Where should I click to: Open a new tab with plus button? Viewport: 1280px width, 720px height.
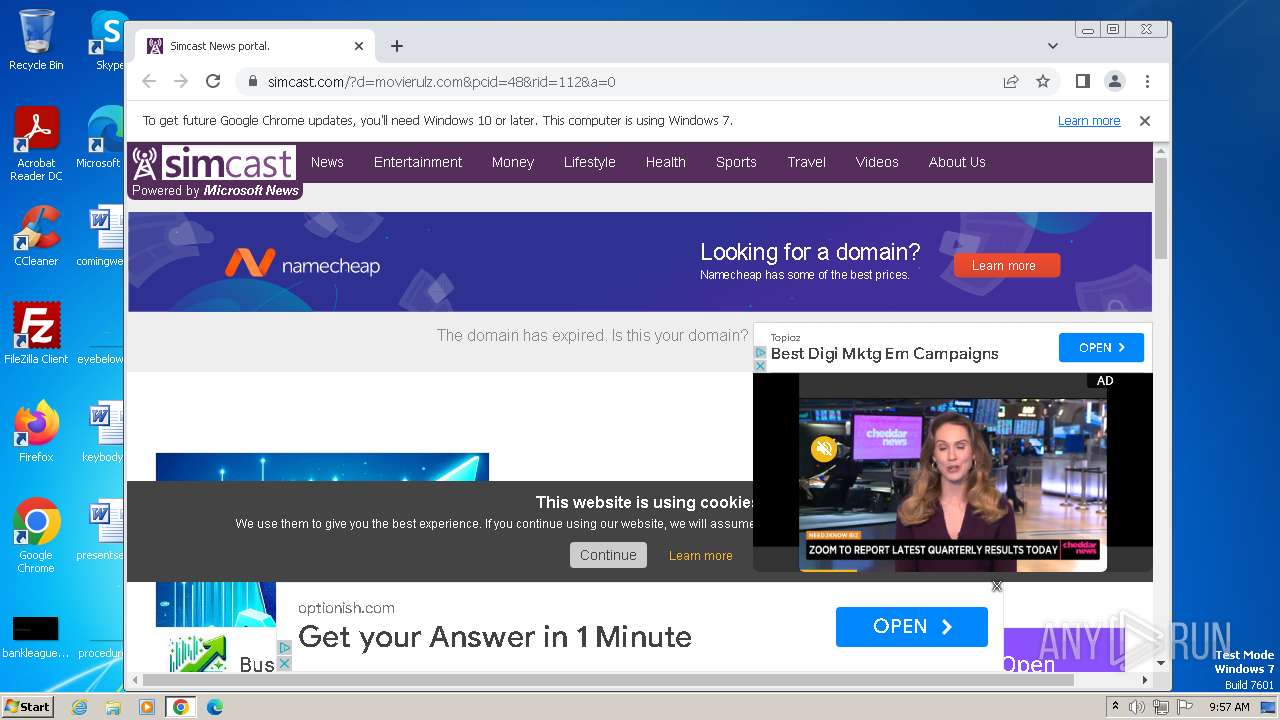point(397,46)
